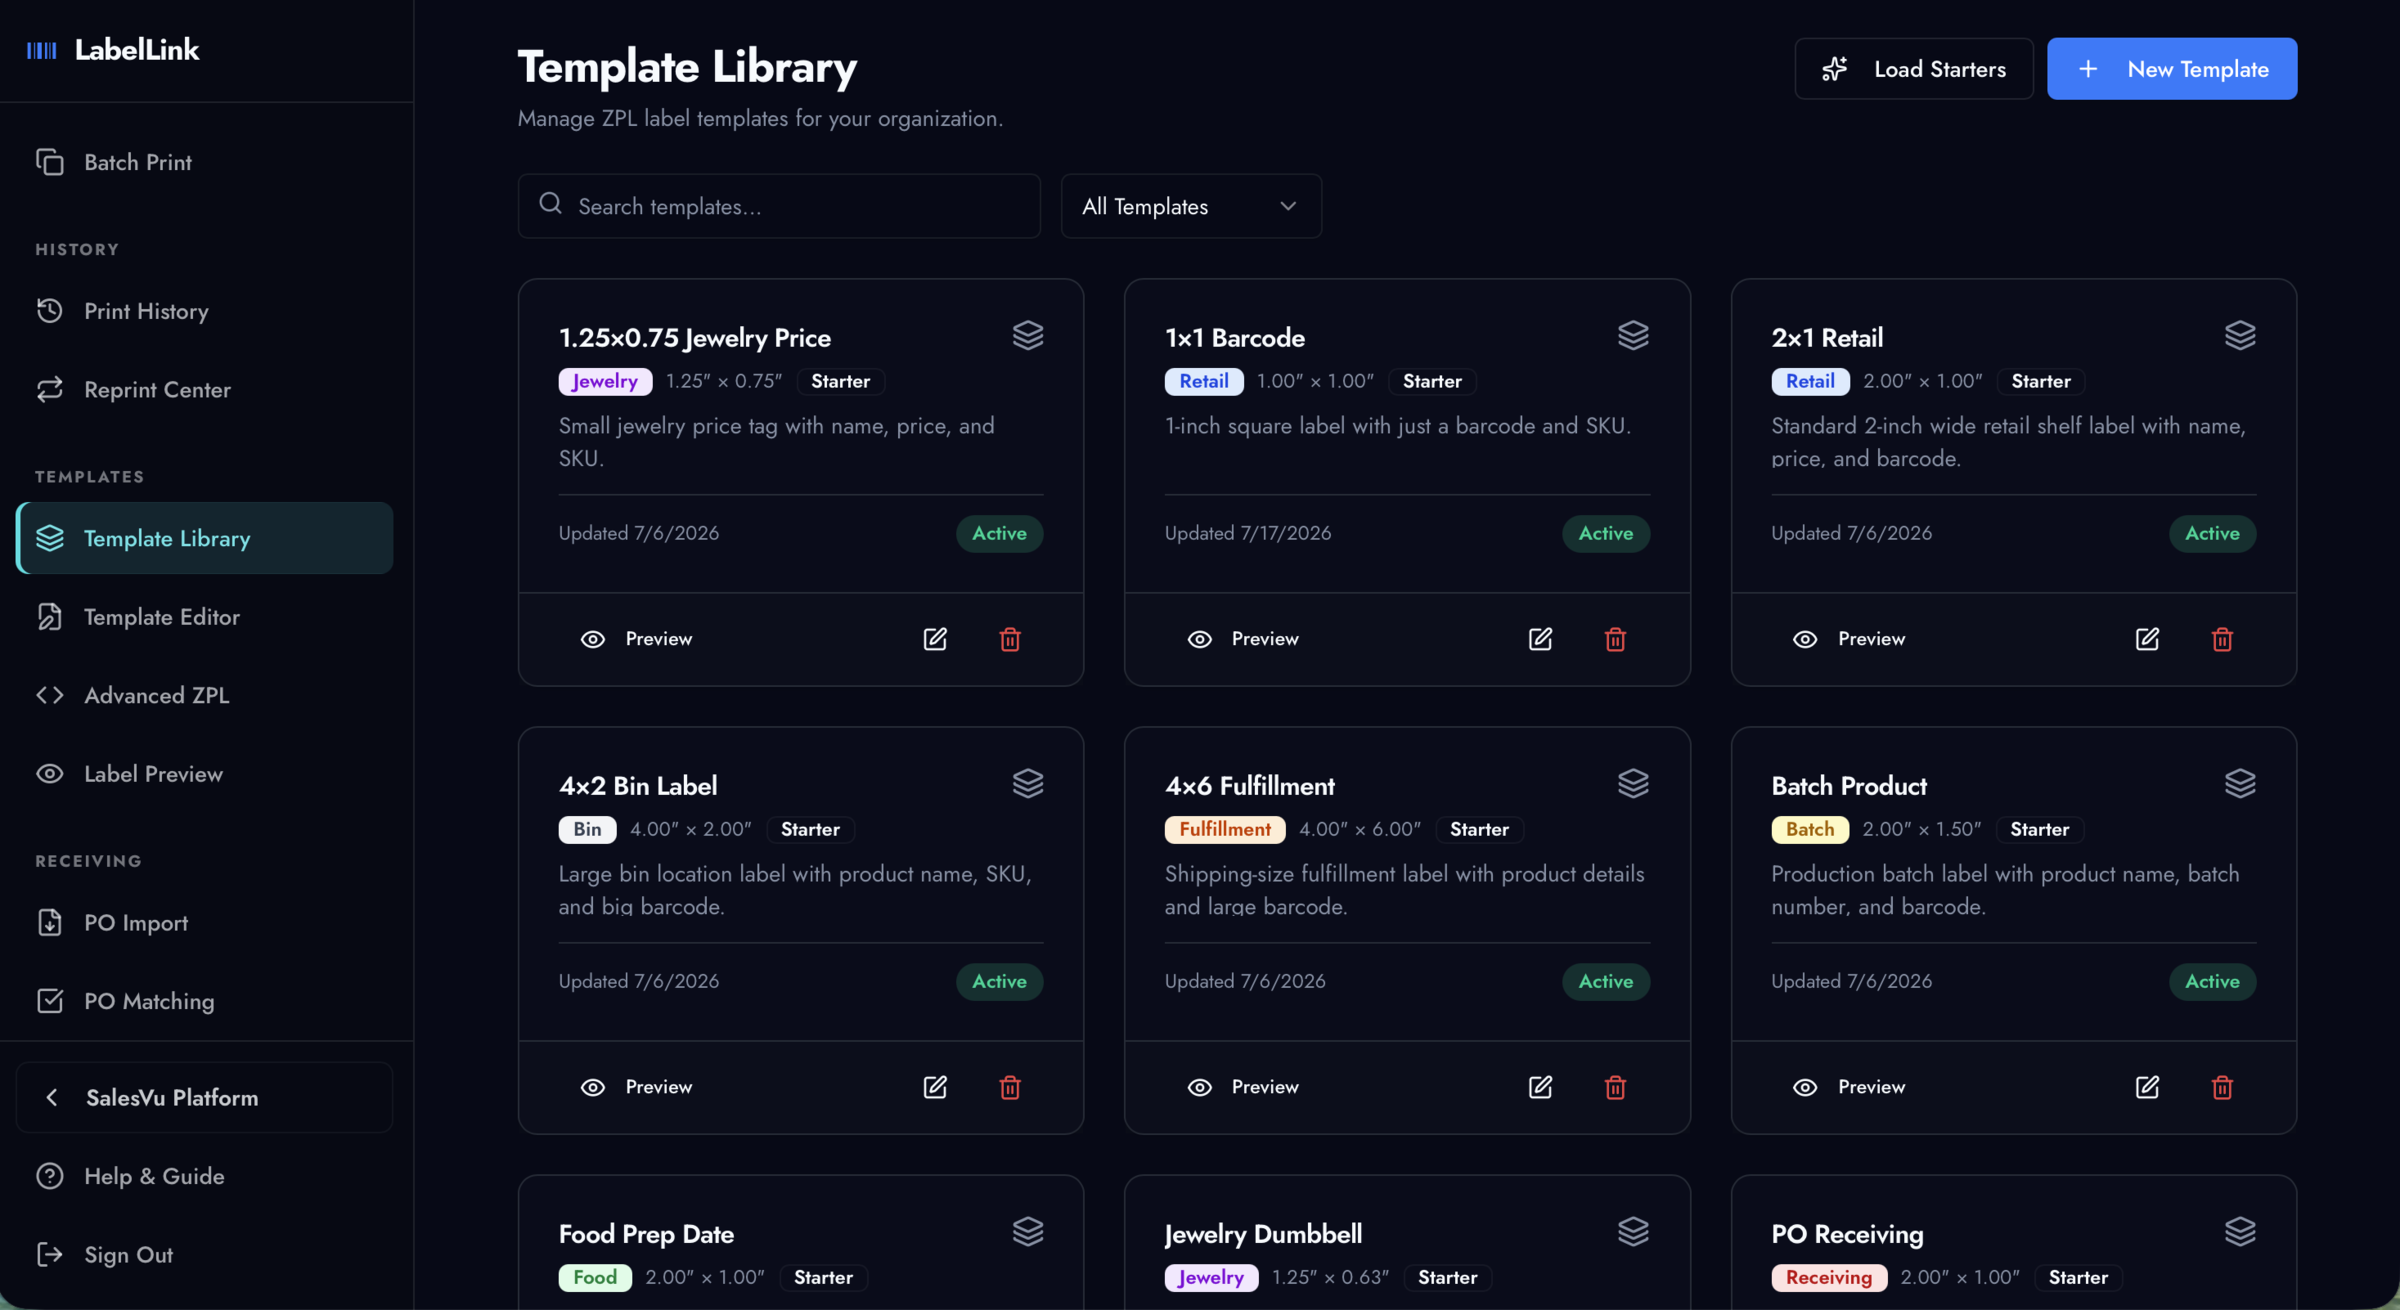The width and height of the screenshot is (2400, 1310).
Task: Preview the 4x2 Bin Label template
Action: (x=636, y=1087)
